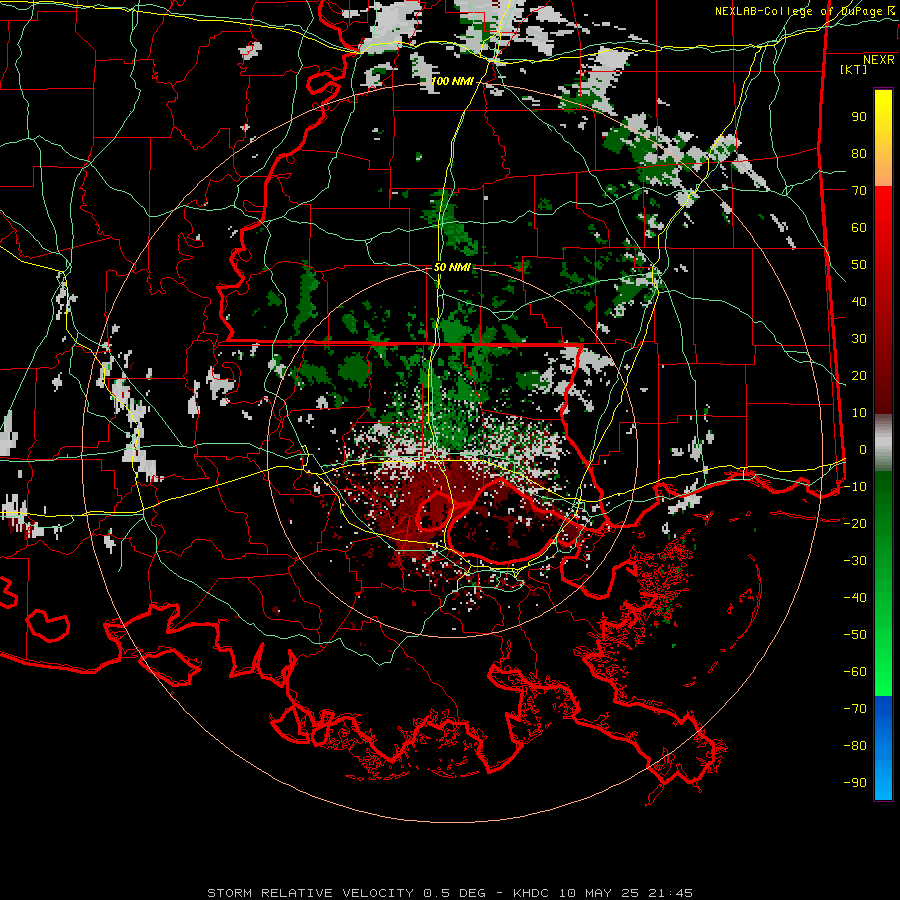This screenshot has width=900, height=900.
Task: Click the 0 knots scale label
Action: pos(863,450)
